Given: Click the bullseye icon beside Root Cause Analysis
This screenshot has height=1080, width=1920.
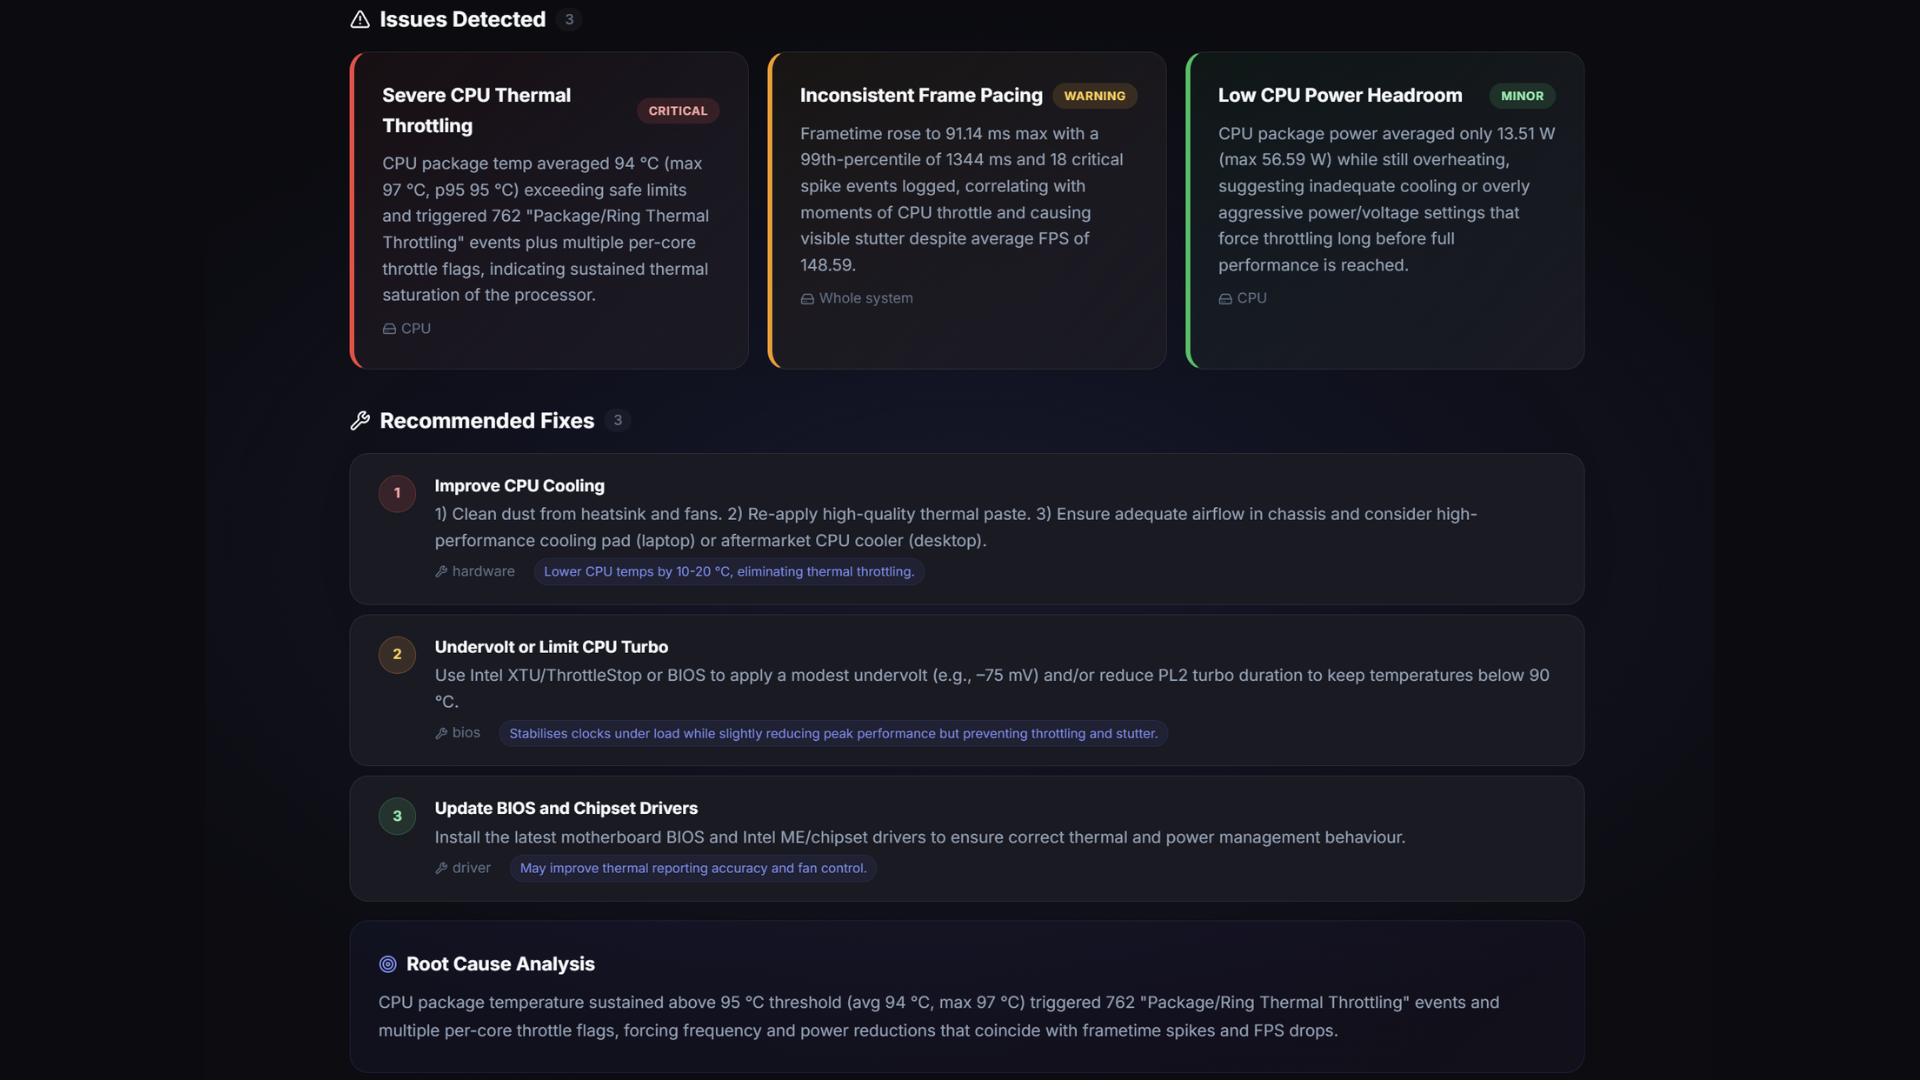Looking at the screenshot, I should (386, 964).
